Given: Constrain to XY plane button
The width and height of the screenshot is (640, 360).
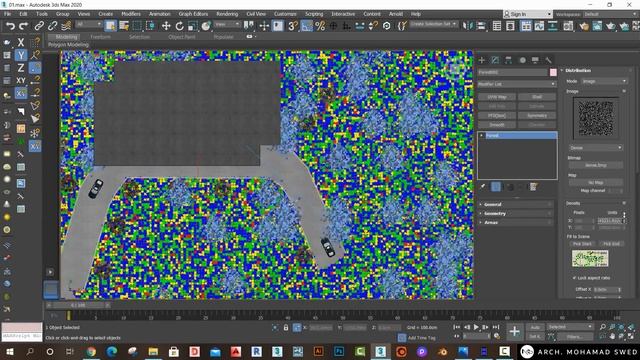Looking at the screenshot, I should pos(21,80).
